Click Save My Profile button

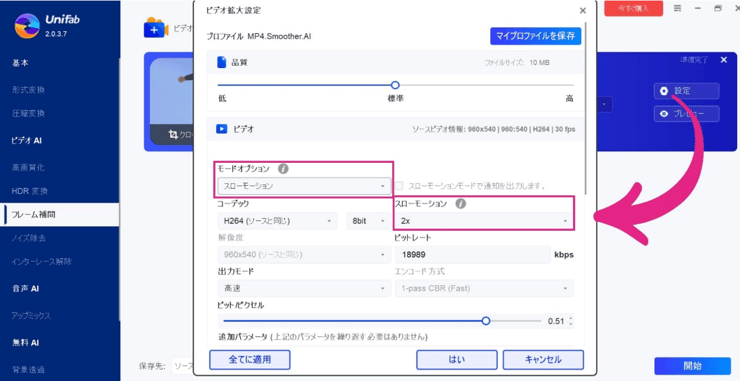coord(536,36)
